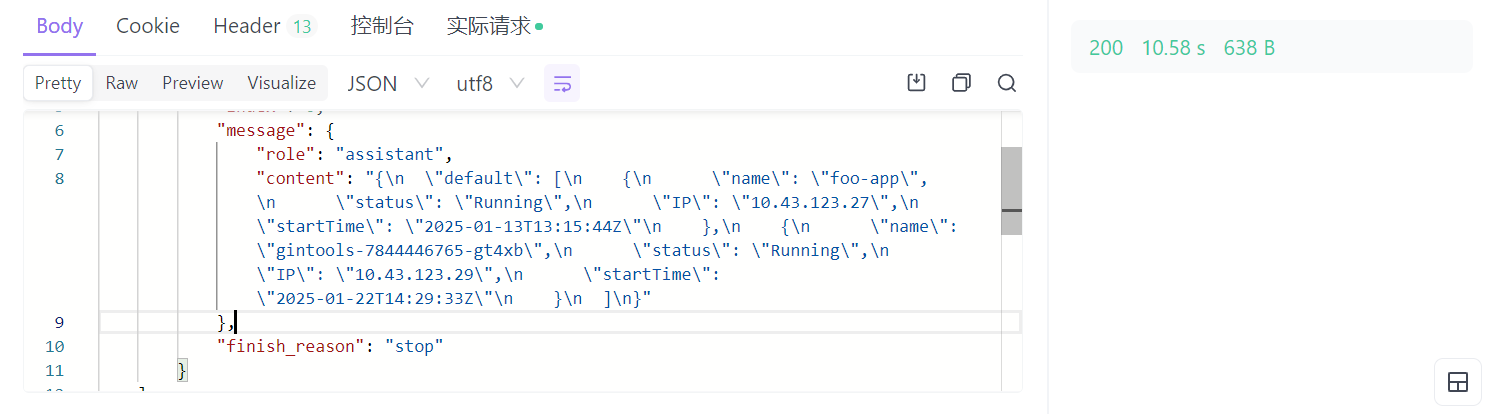Switch to the Cookie tab

[148, 27]
